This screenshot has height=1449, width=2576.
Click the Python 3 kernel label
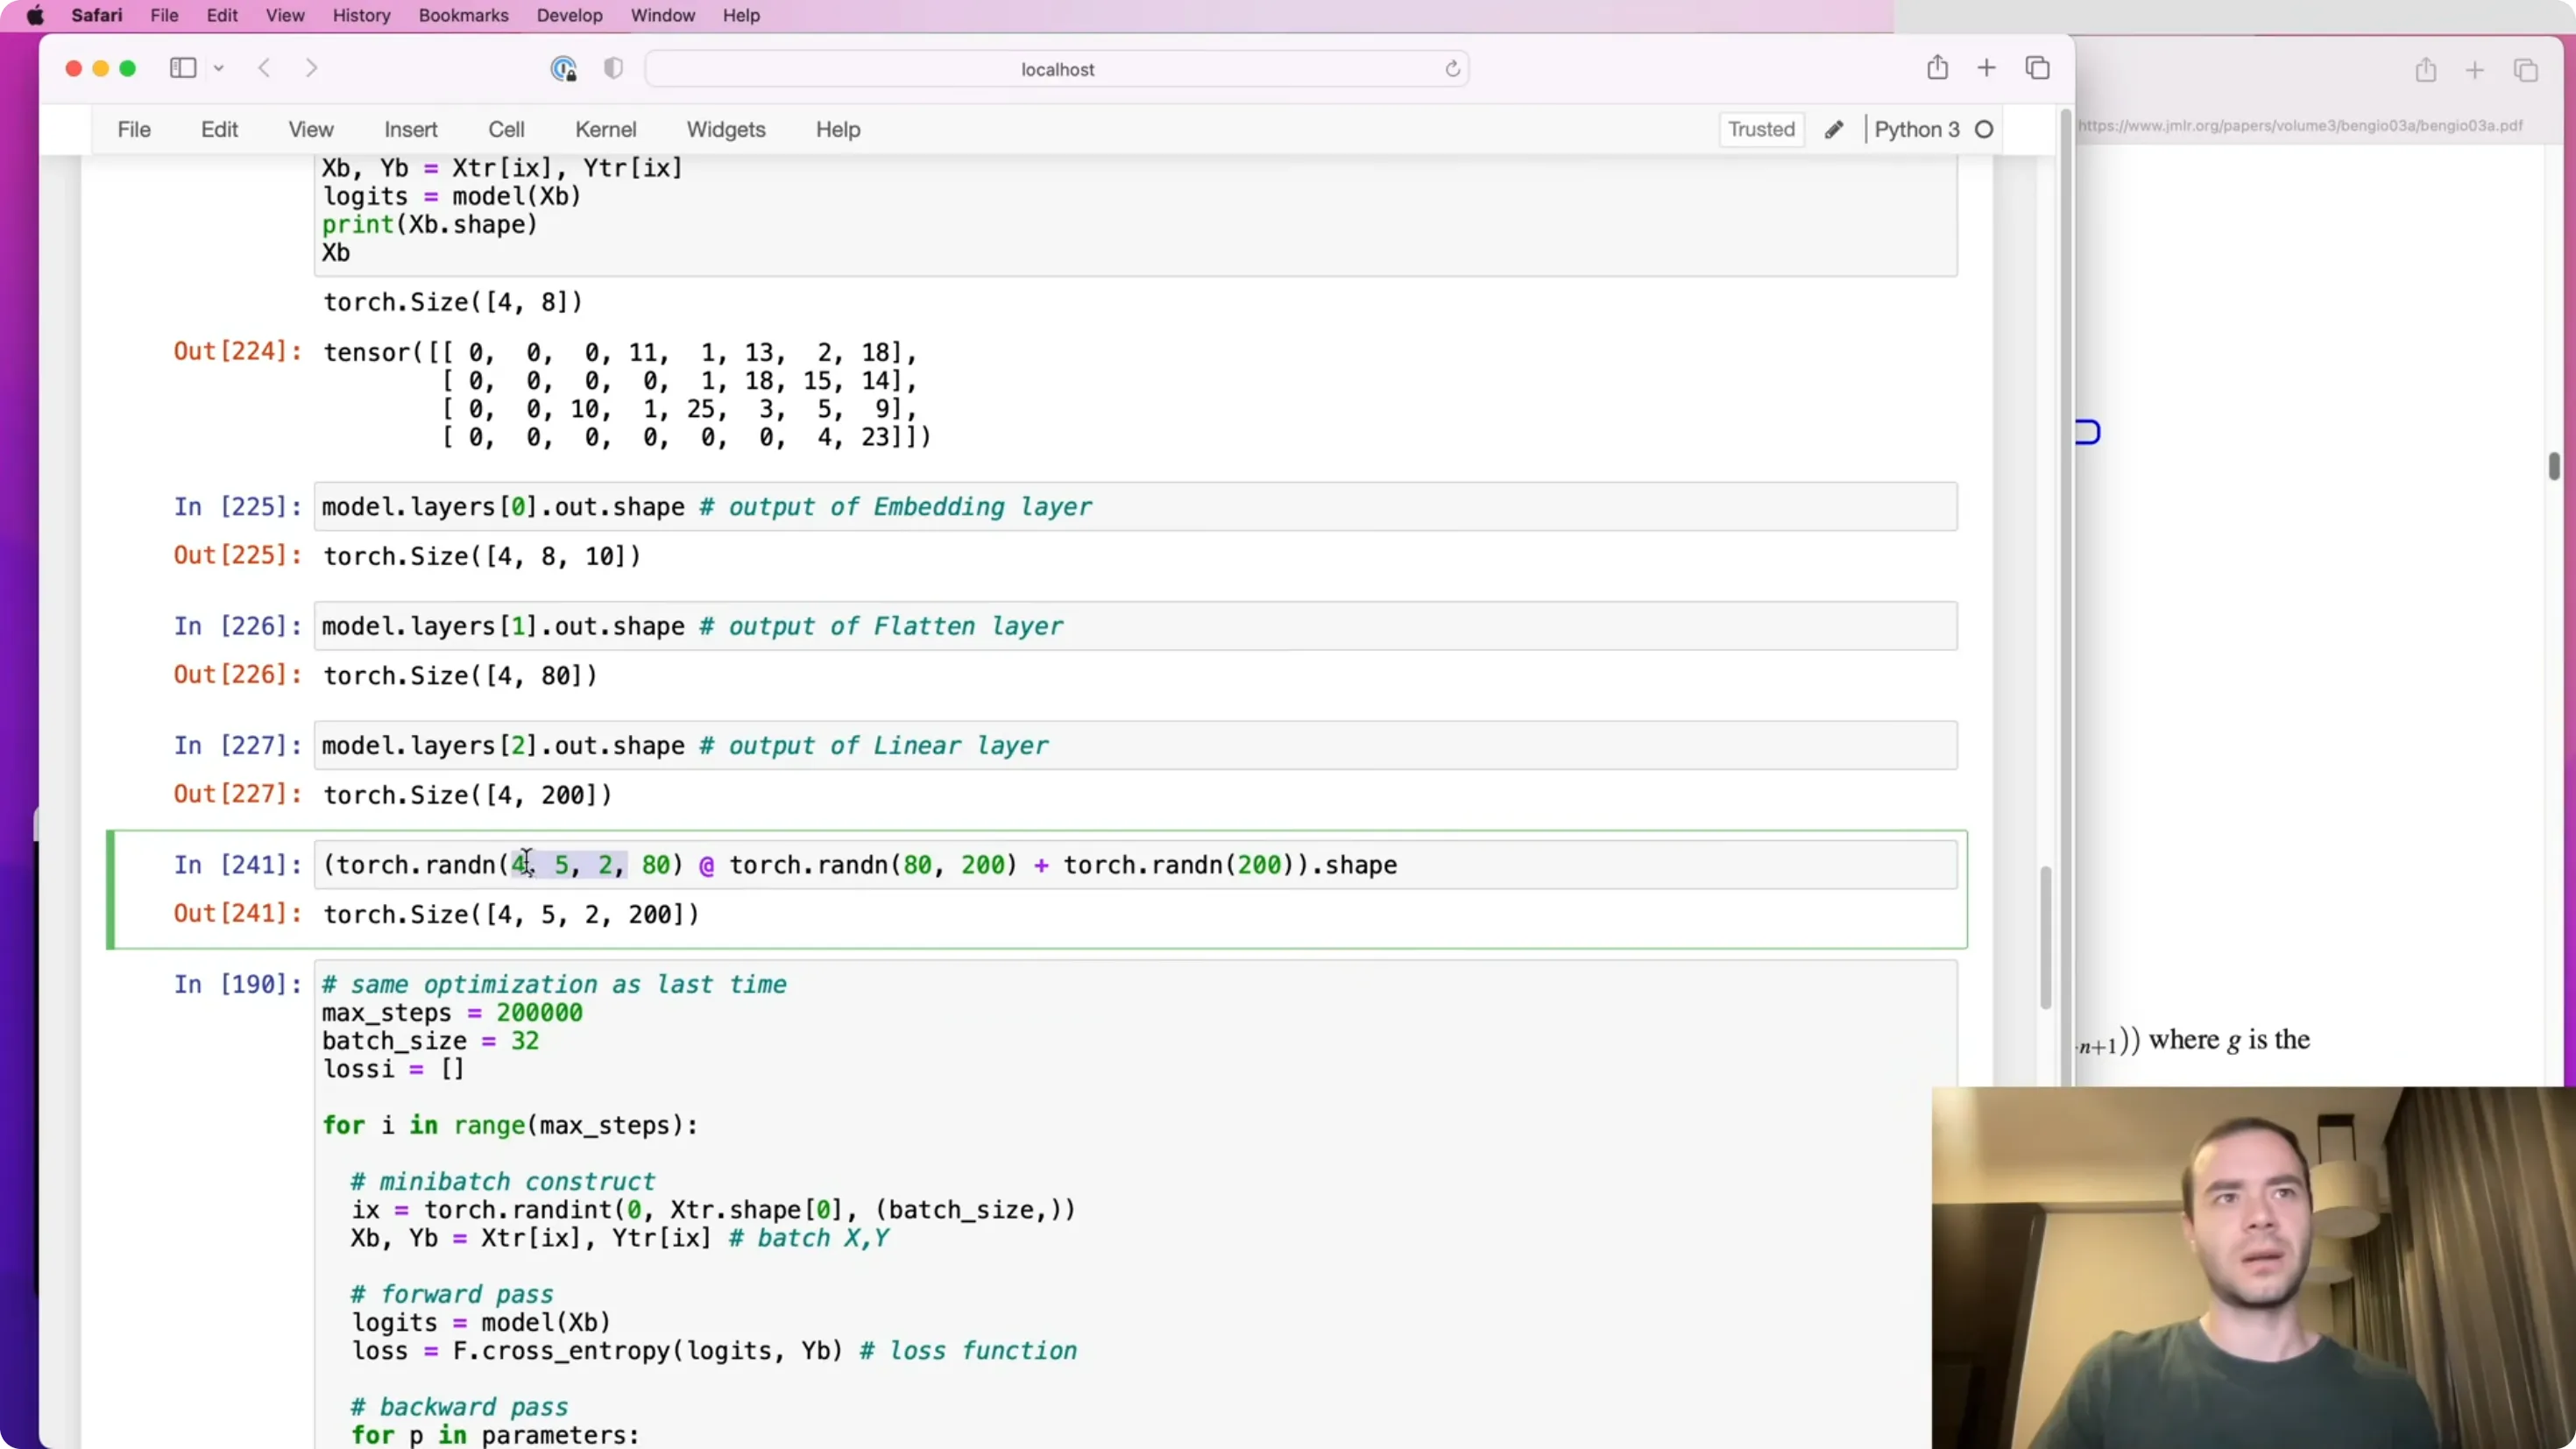pos(1916,129)
